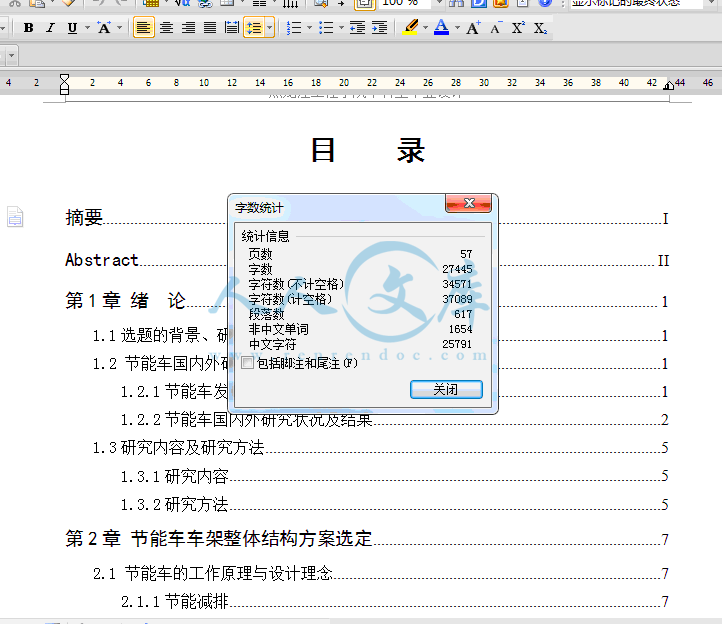Image resolution: width=722 pixels, height=624 pixels.
Task: Toggle italic formatting
Action: click(50, 28)
